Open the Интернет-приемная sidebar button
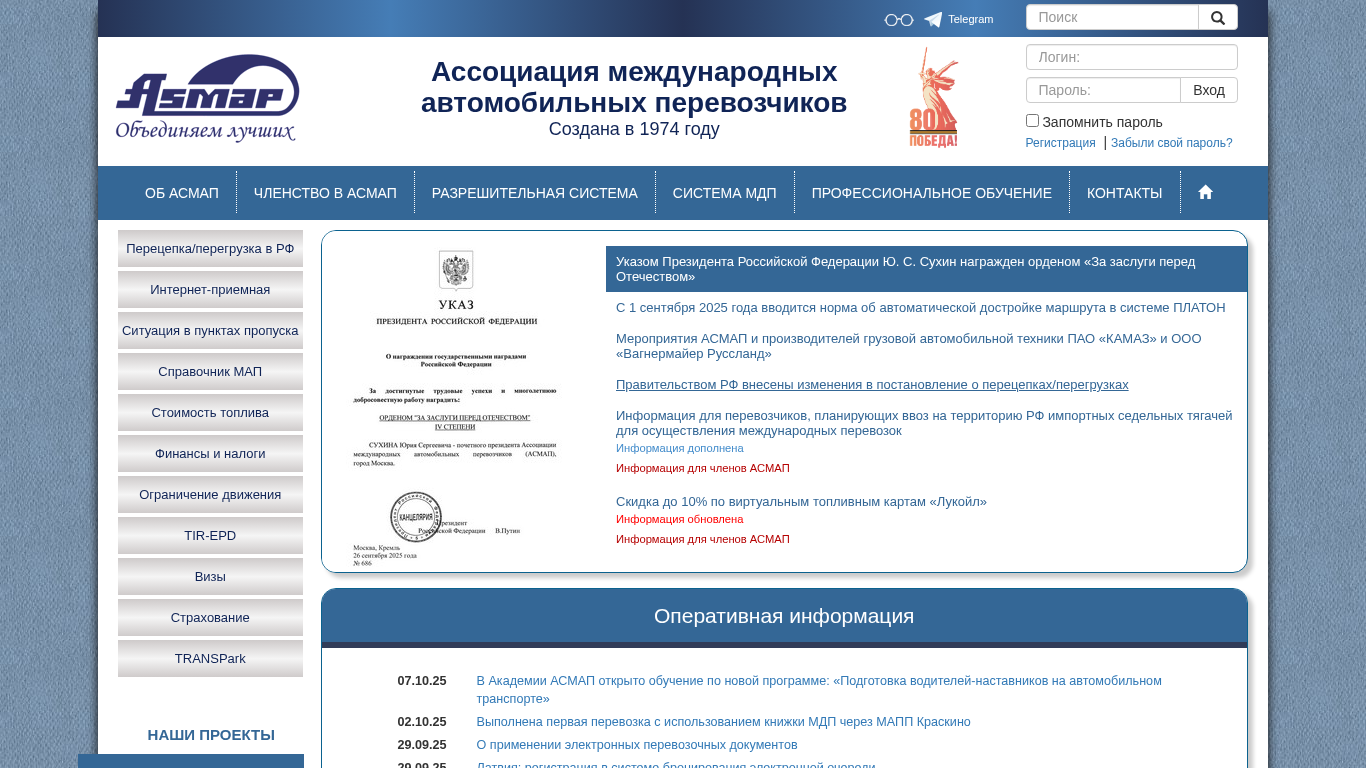The width and height of the screenshot is (1366, 768). (210, 289)
